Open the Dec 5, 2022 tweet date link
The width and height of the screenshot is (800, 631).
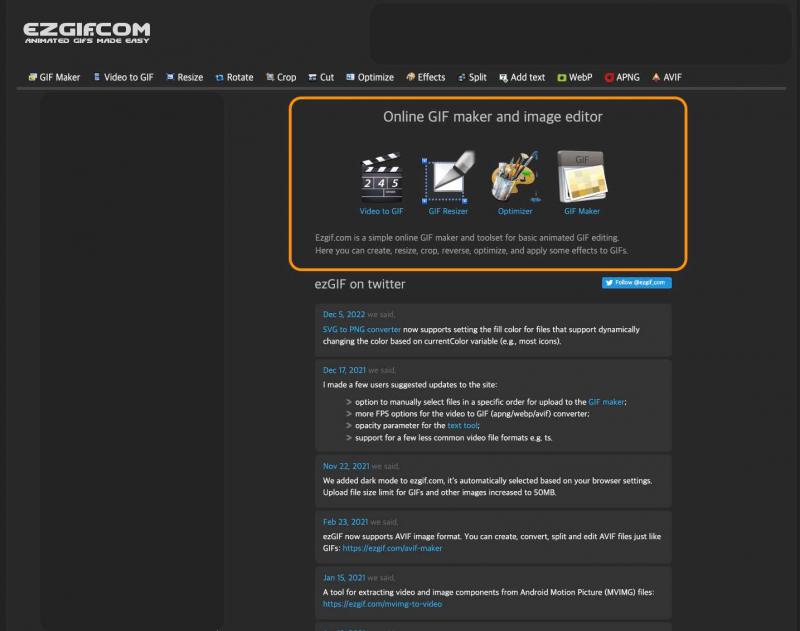344,314
